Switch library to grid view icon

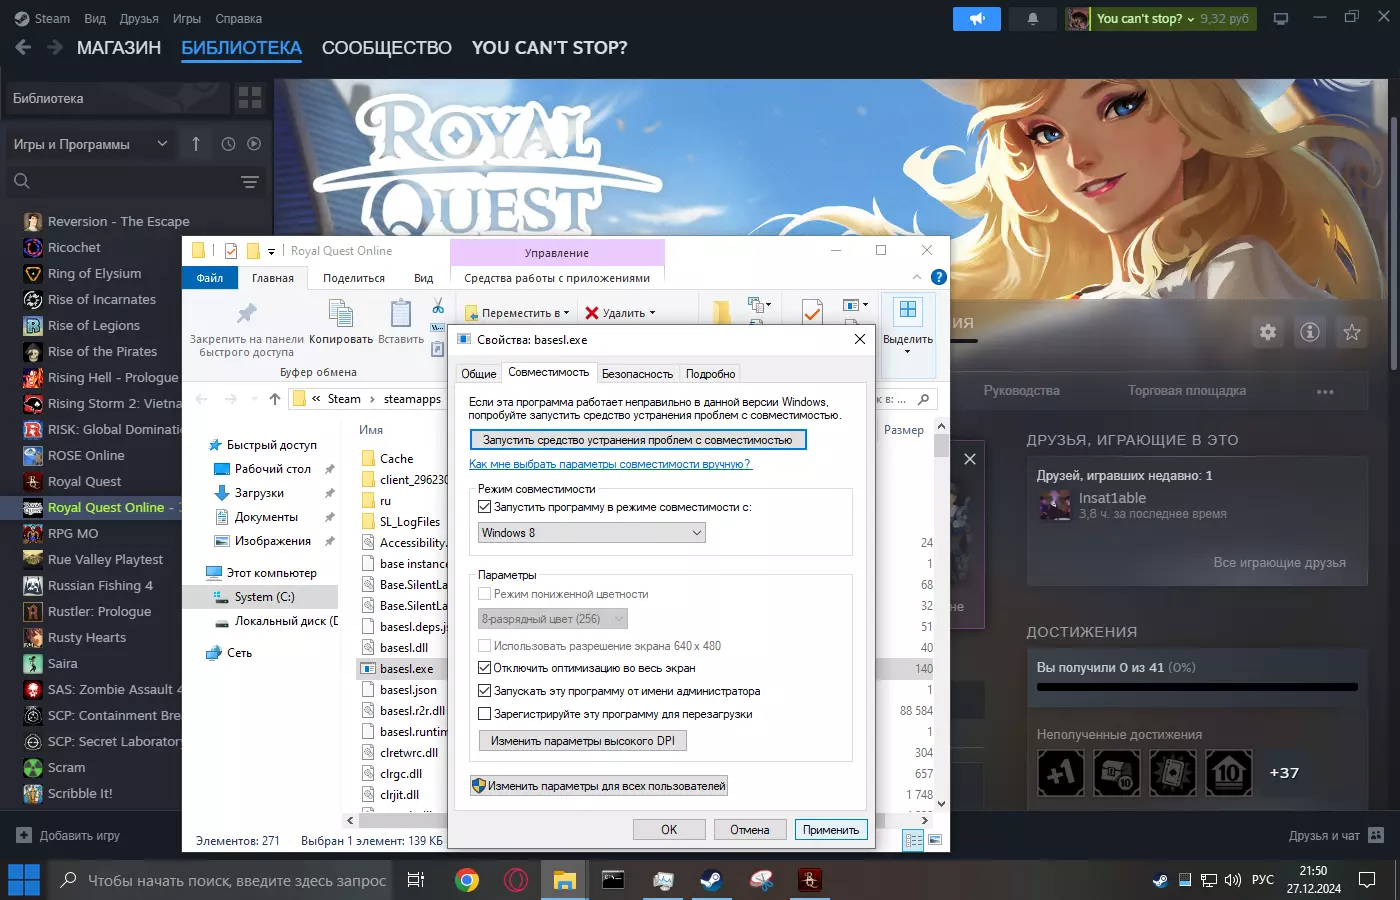point(250,98)
